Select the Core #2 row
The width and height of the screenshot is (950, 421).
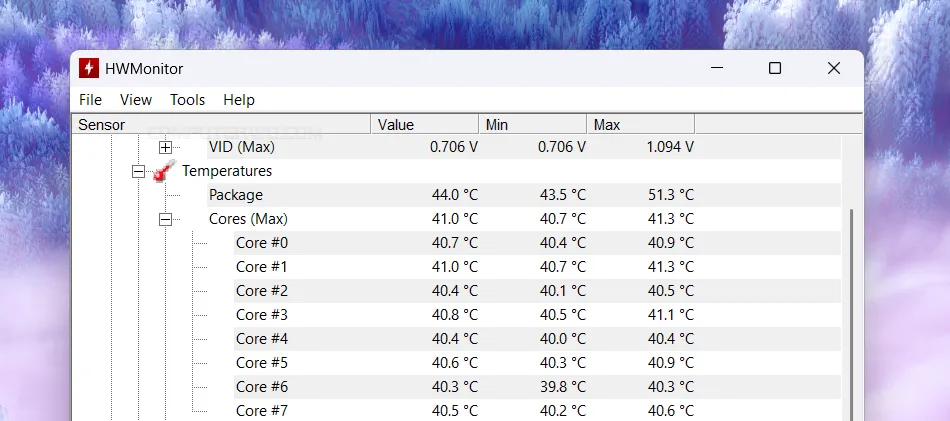pos(537,291)
